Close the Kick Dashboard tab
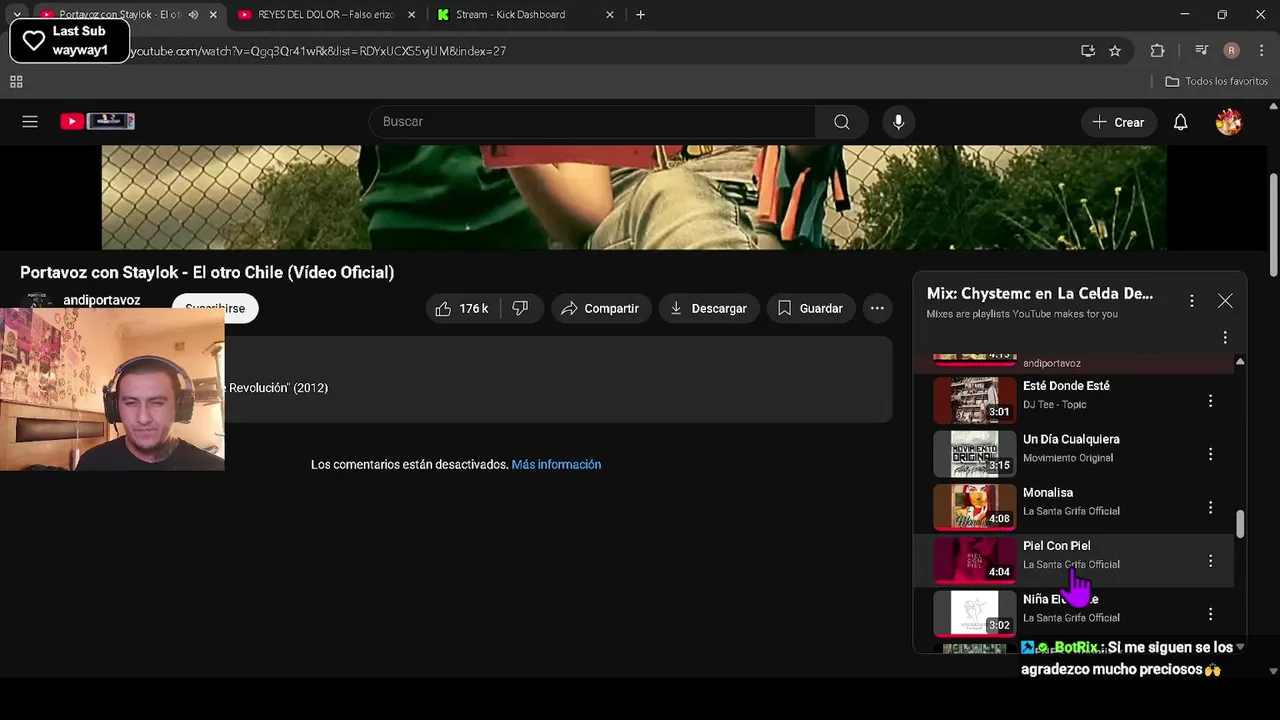 pyautogui.click(x=610, y=15)
